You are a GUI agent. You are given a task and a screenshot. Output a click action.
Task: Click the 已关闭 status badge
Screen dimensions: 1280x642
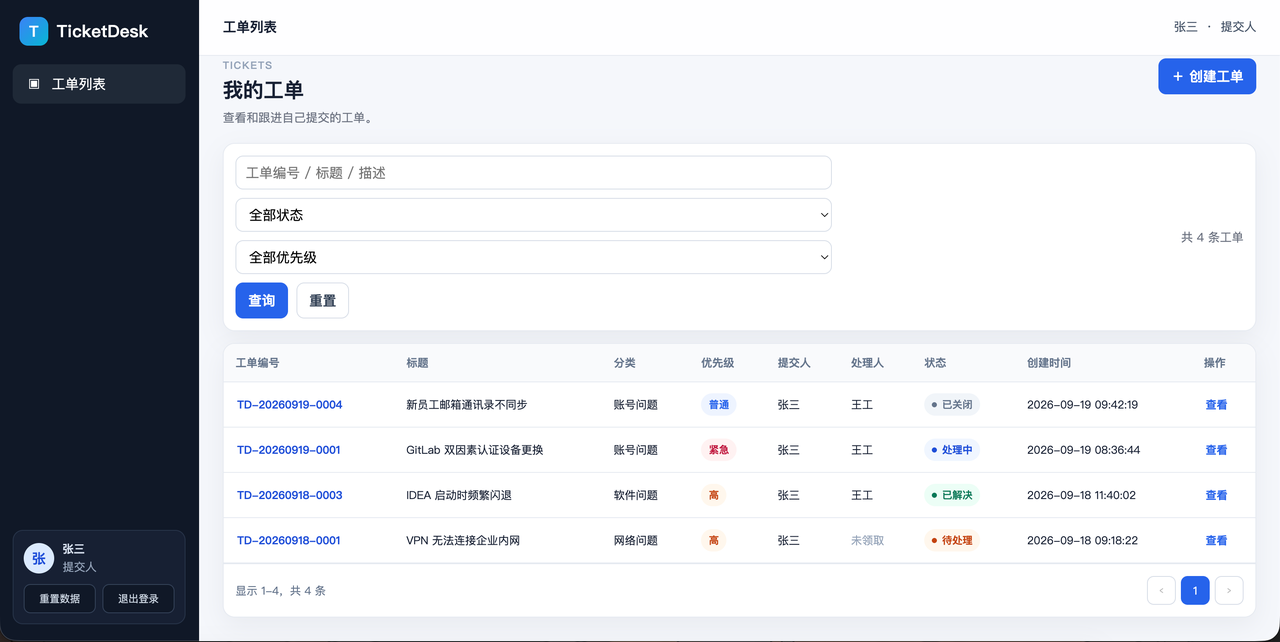click(x=952, y=405)
